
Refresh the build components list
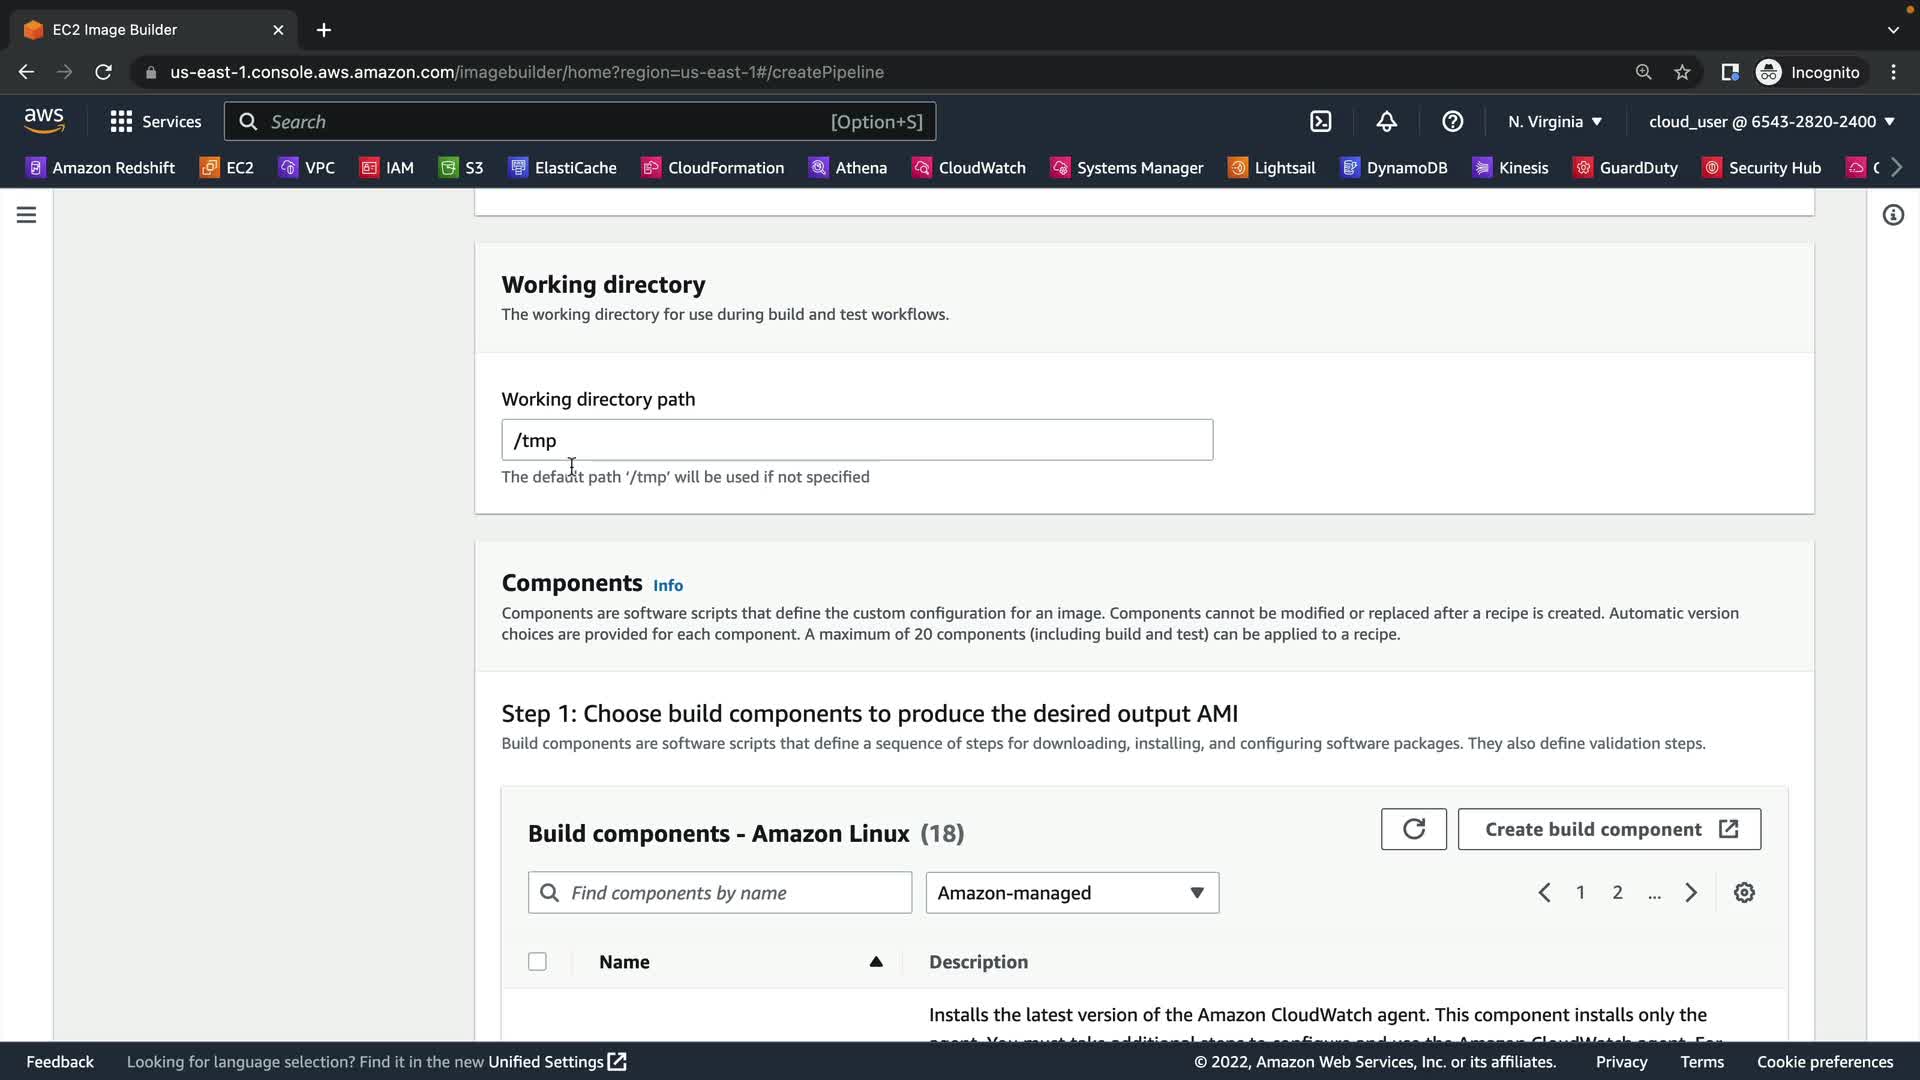click(x=1413, y=829)
